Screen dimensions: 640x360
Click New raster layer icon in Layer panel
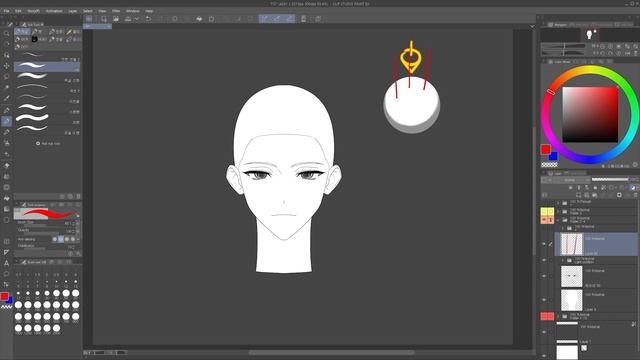pyautogui.click(x=579, y=195)
